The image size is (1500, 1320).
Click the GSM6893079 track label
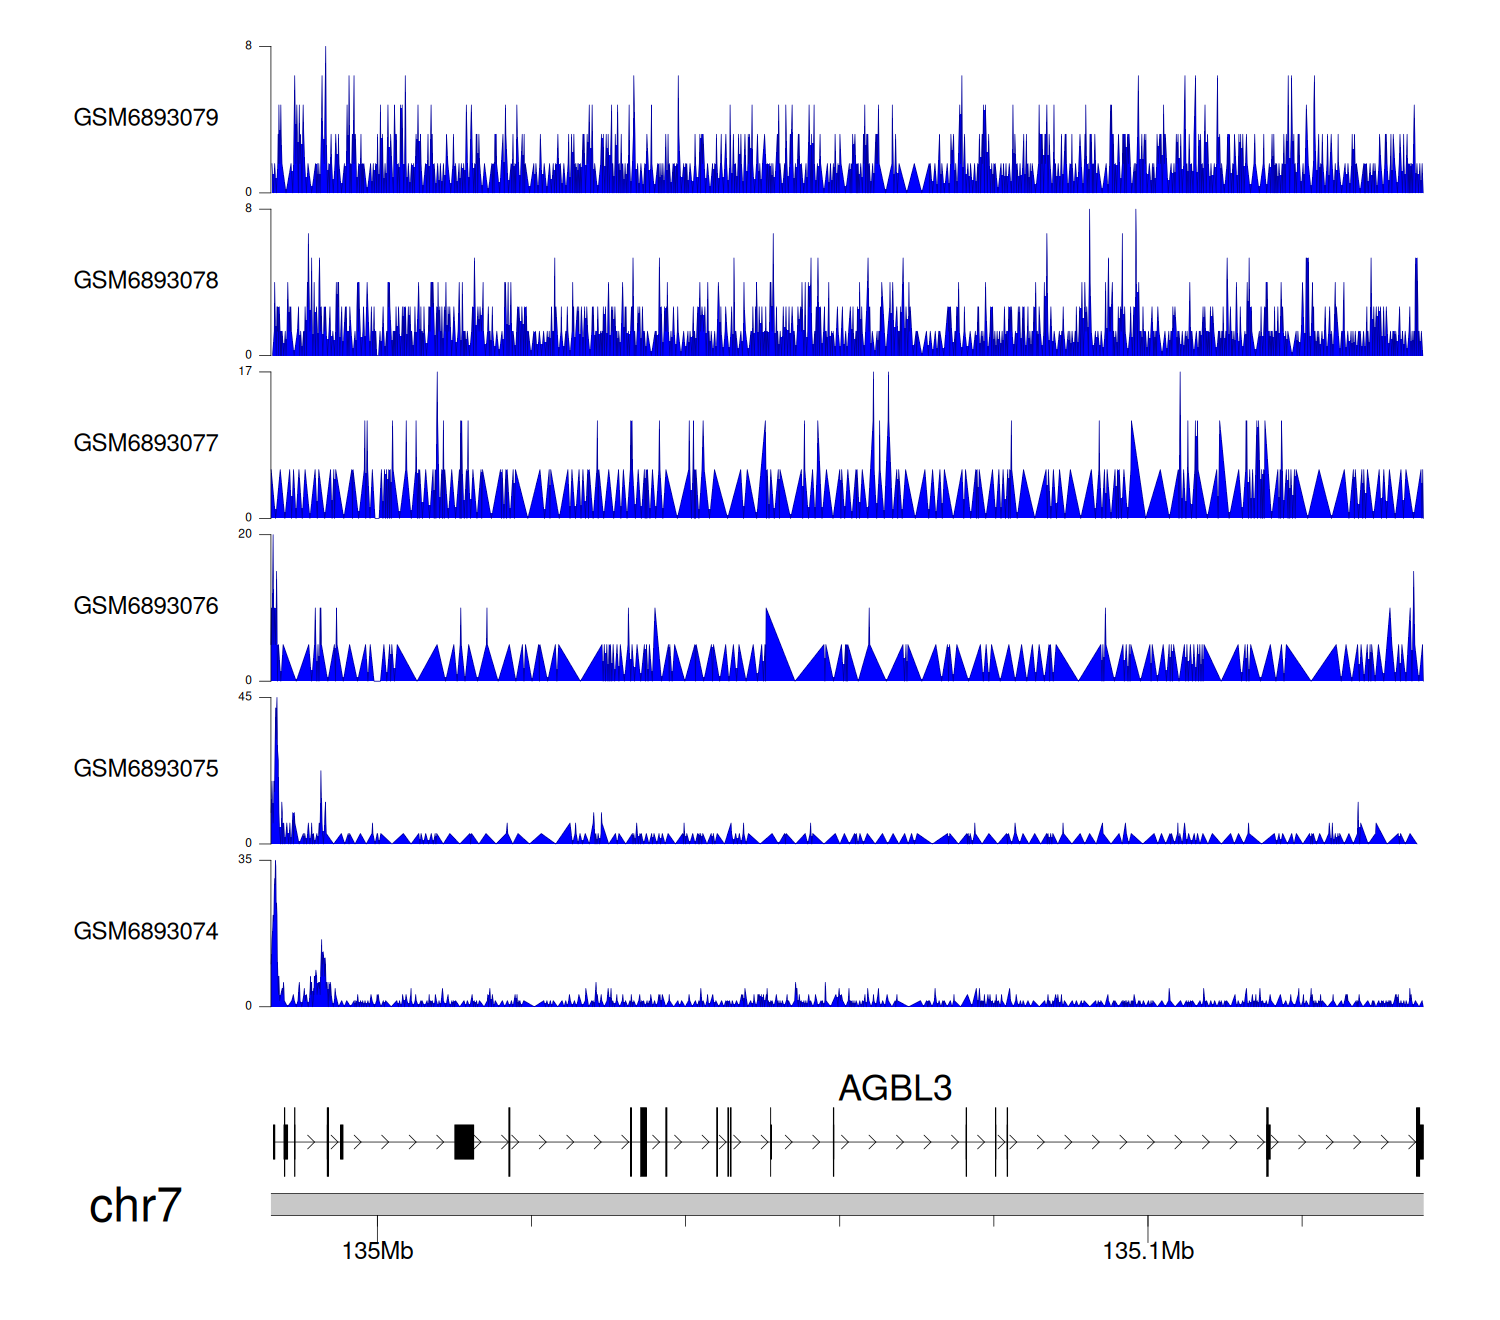(146, 118)
